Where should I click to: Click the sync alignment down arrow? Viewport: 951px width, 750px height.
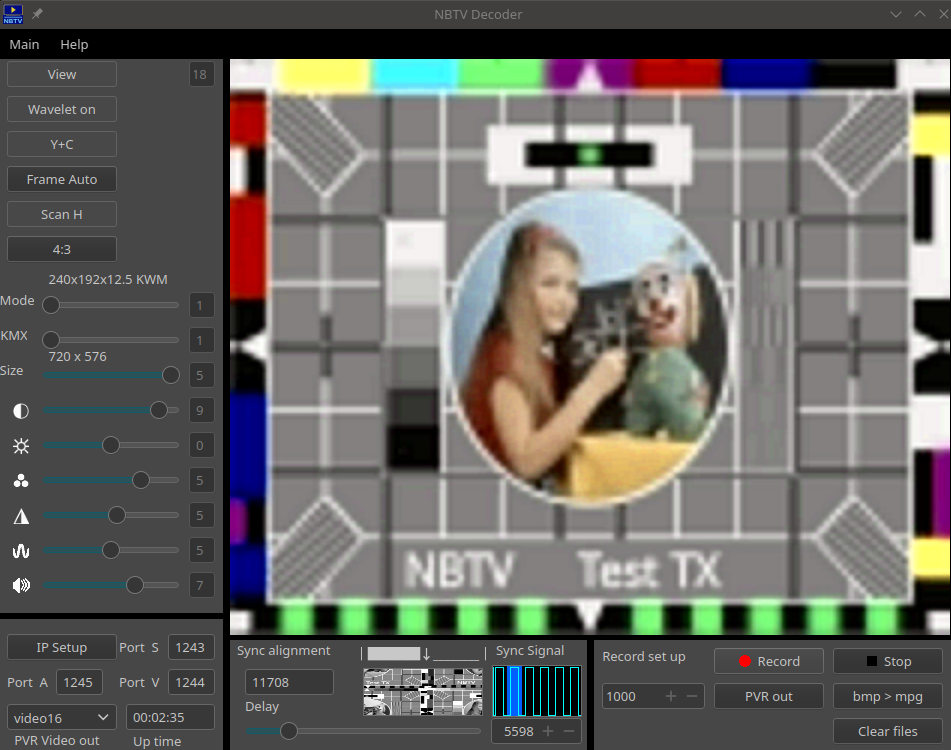point(426,654)
